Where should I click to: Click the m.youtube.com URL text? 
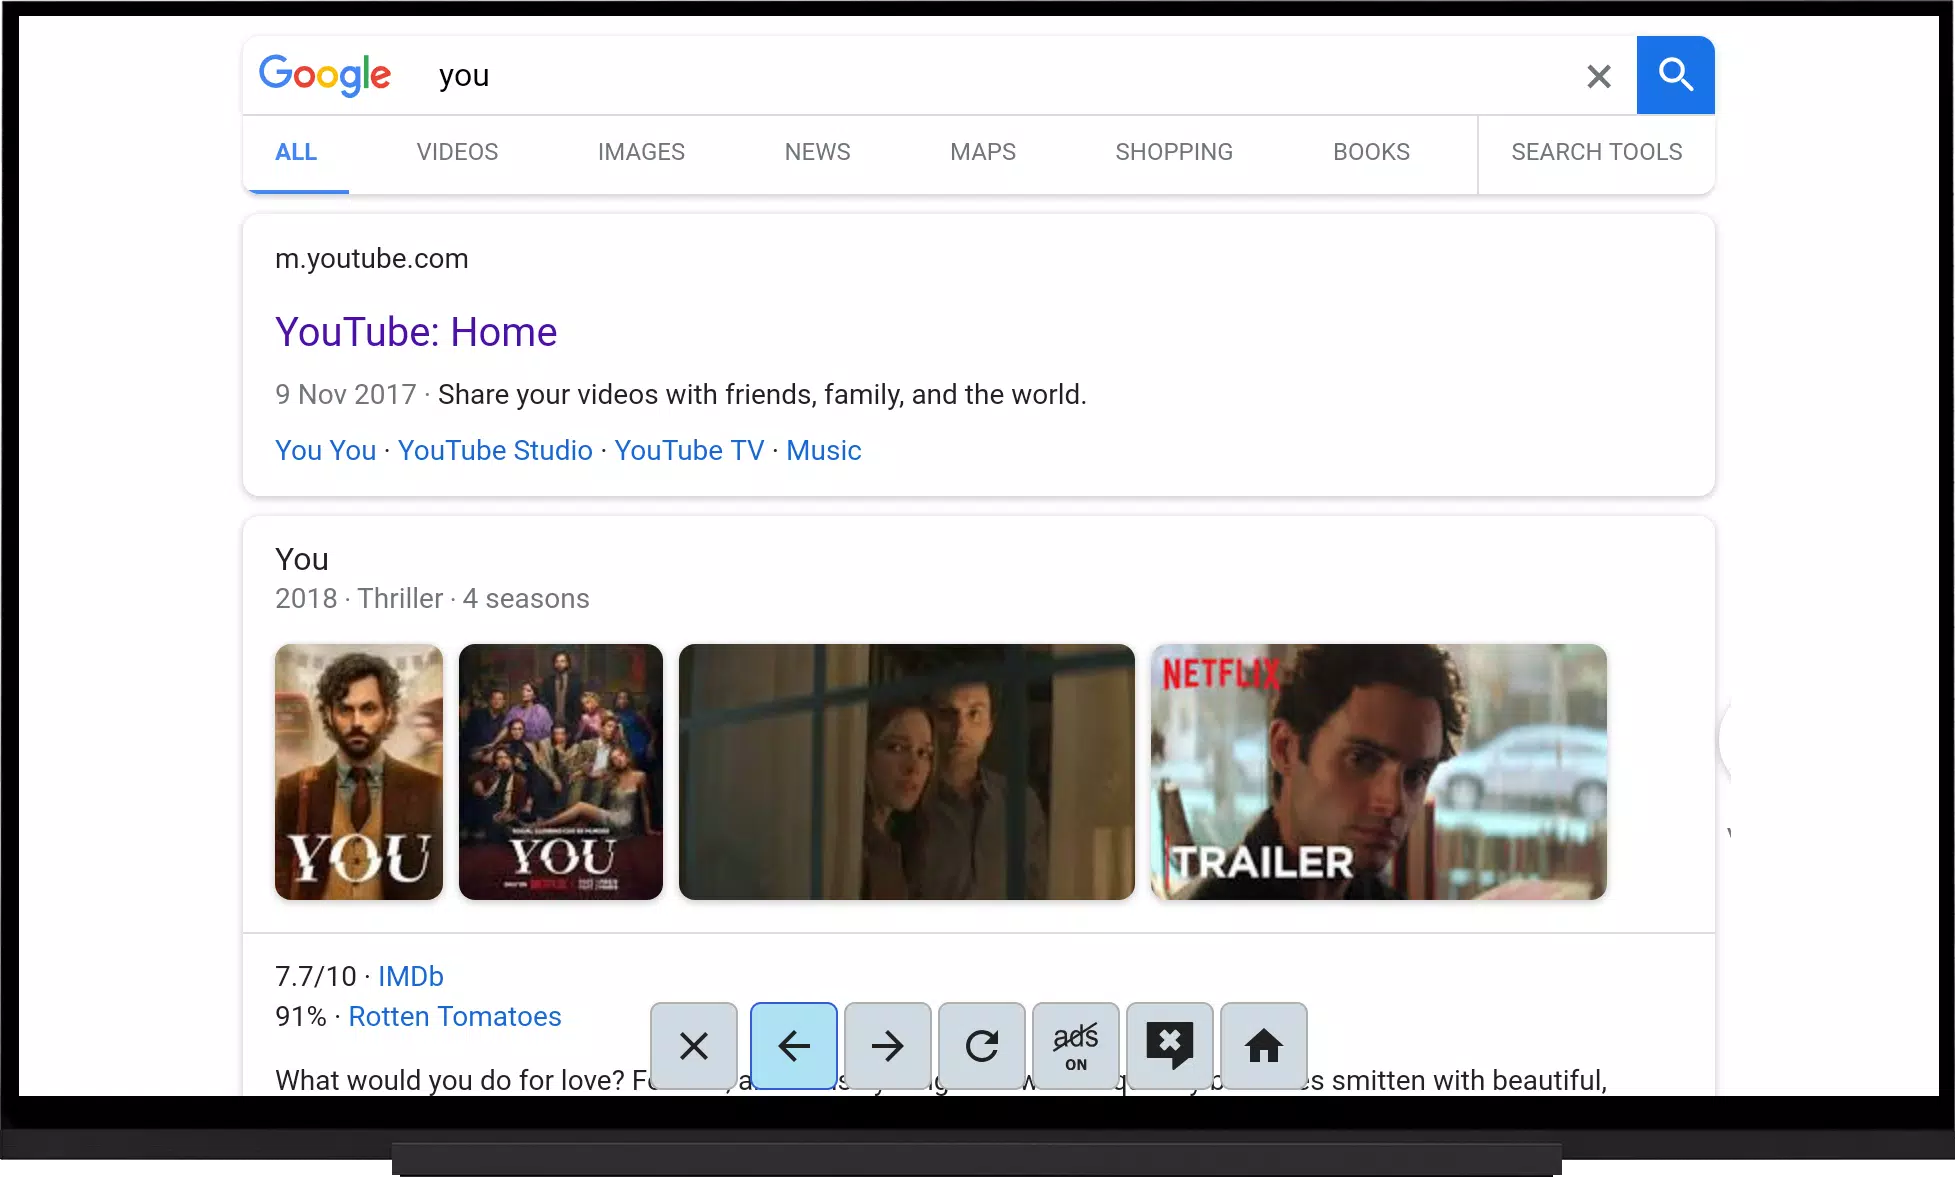pyautogui.click(x=372, y=259)
